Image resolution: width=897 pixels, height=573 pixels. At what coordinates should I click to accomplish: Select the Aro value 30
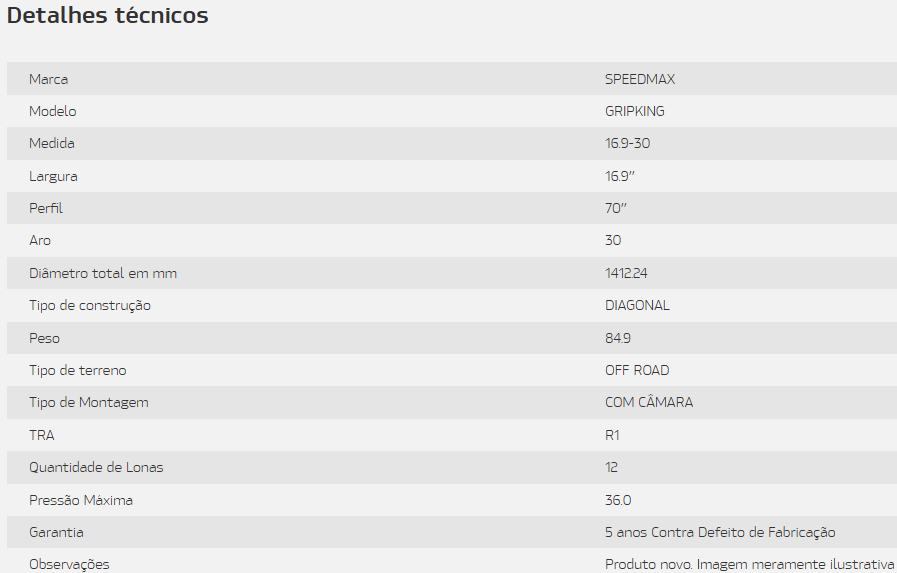tap(613, 240)
